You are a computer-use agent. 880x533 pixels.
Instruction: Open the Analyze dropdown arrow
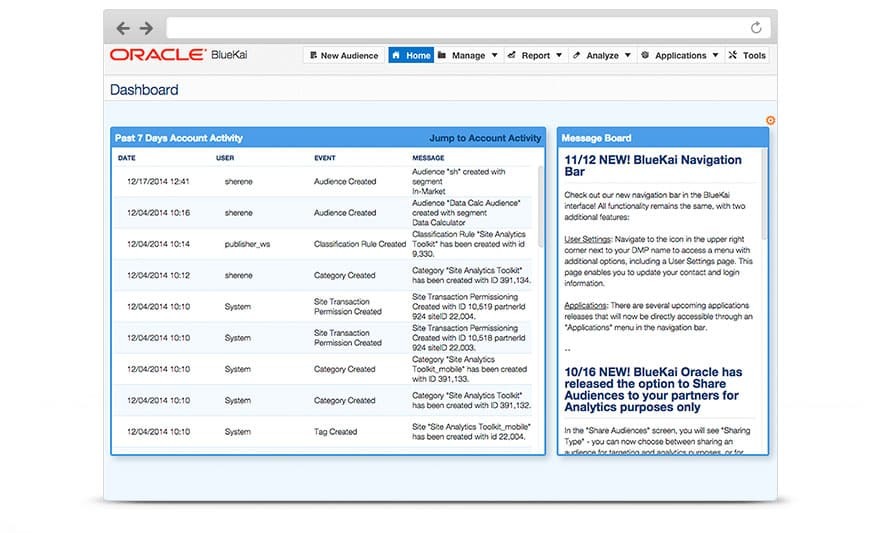(x=628, y=56)
